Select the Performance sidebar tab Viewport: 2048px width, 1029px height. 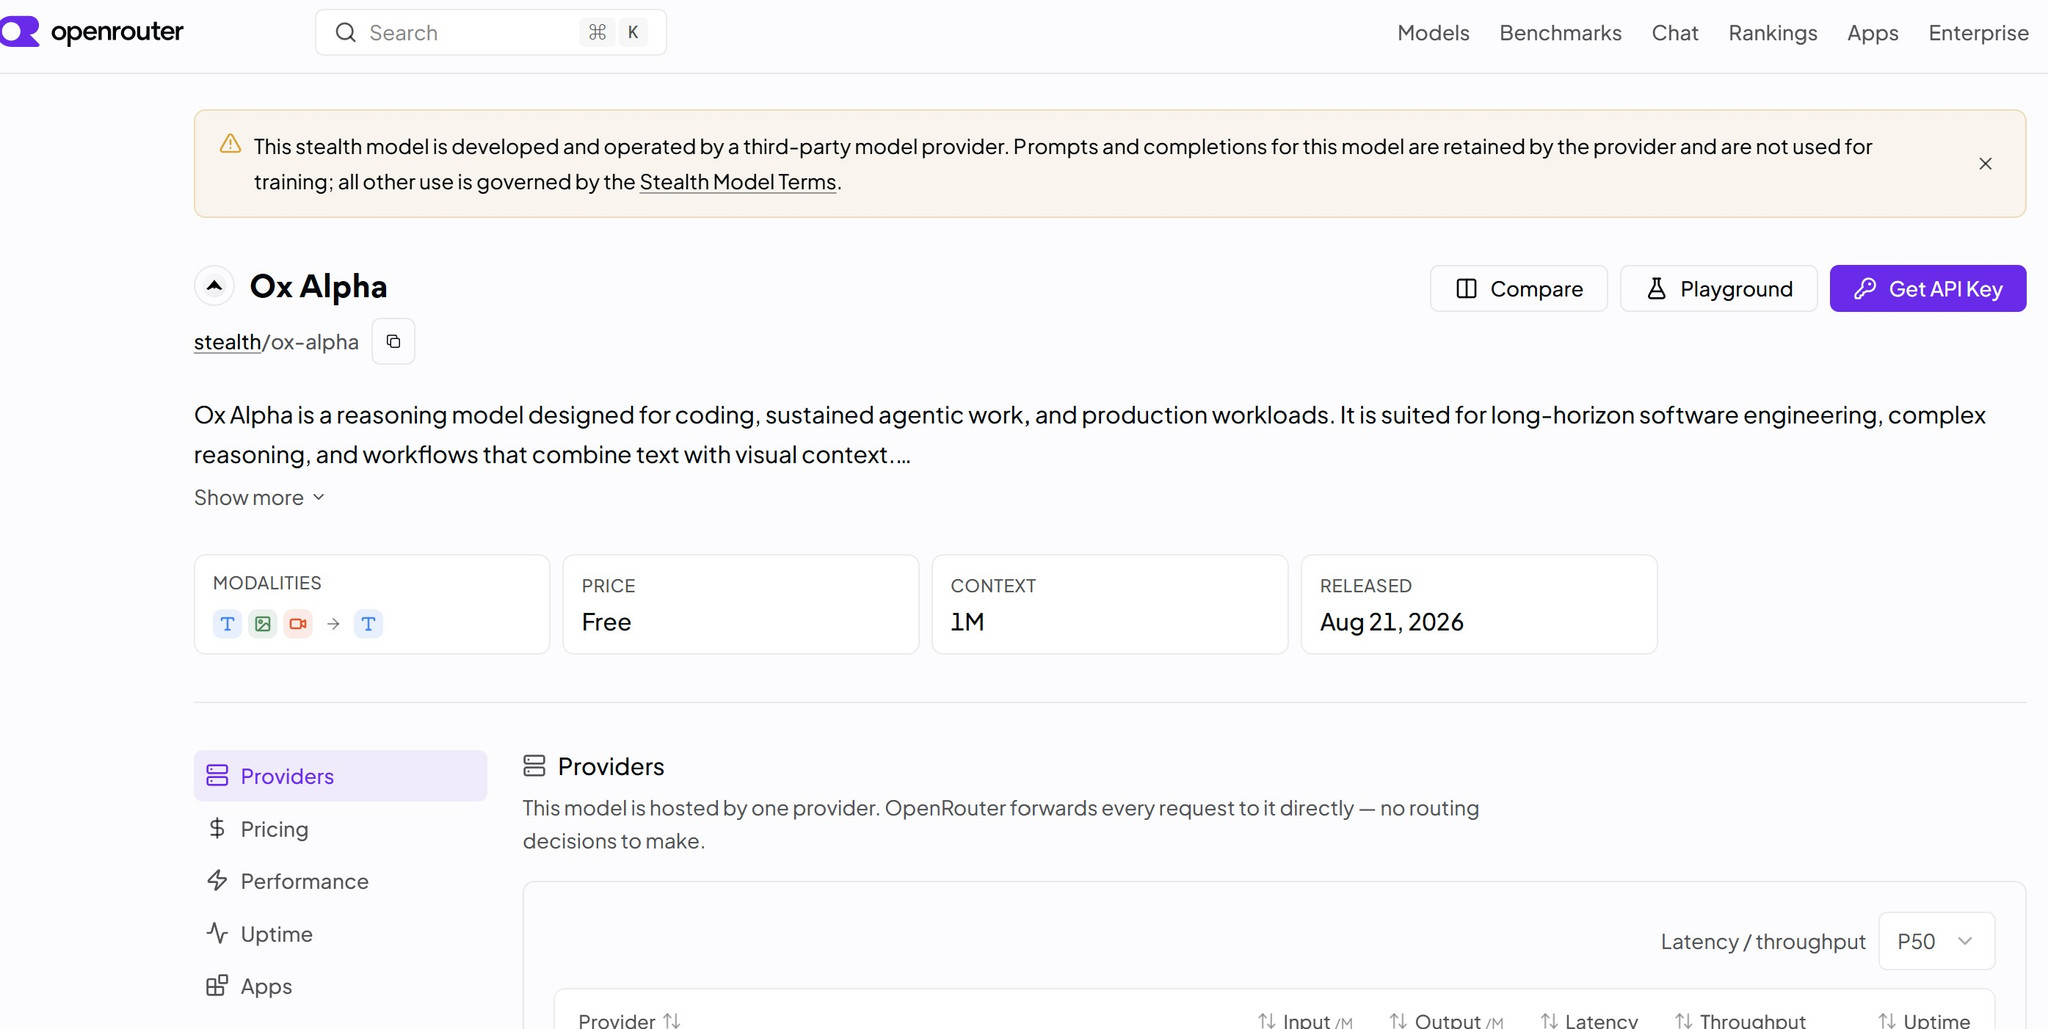[x=340, y=881]
